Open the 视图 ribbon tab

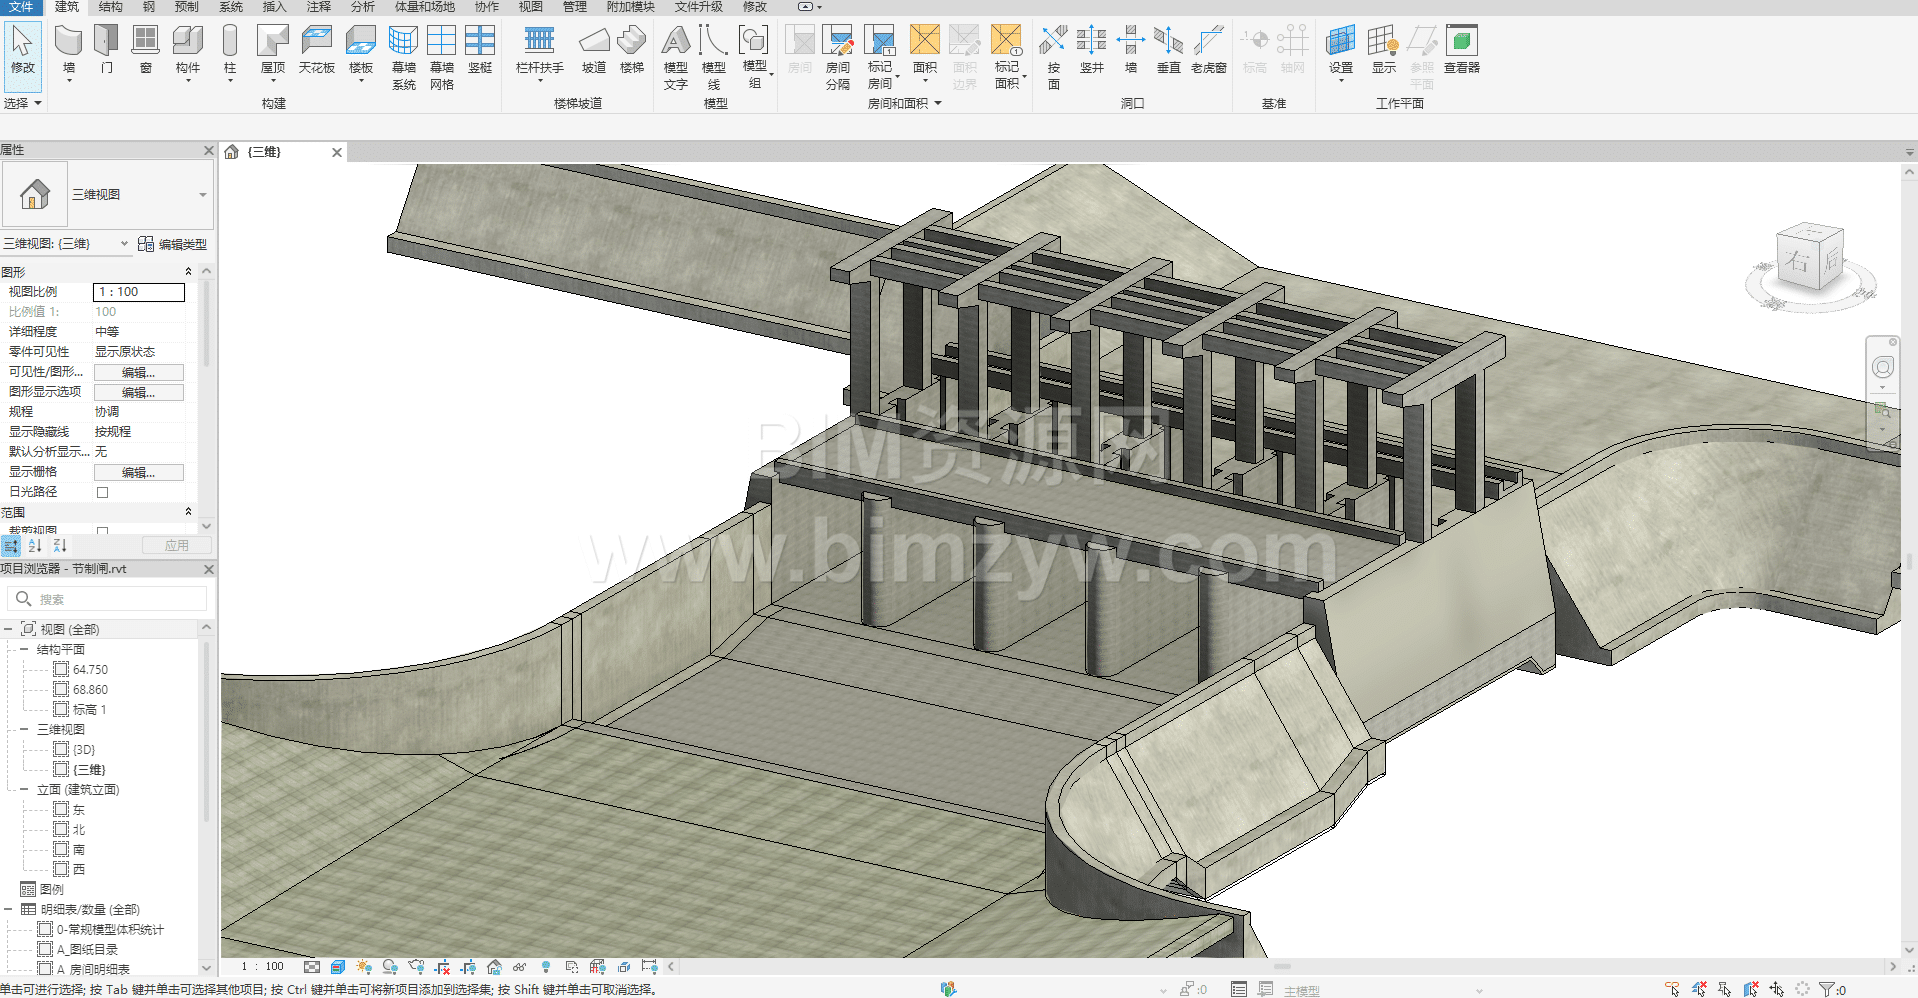[x=530, y=7]
